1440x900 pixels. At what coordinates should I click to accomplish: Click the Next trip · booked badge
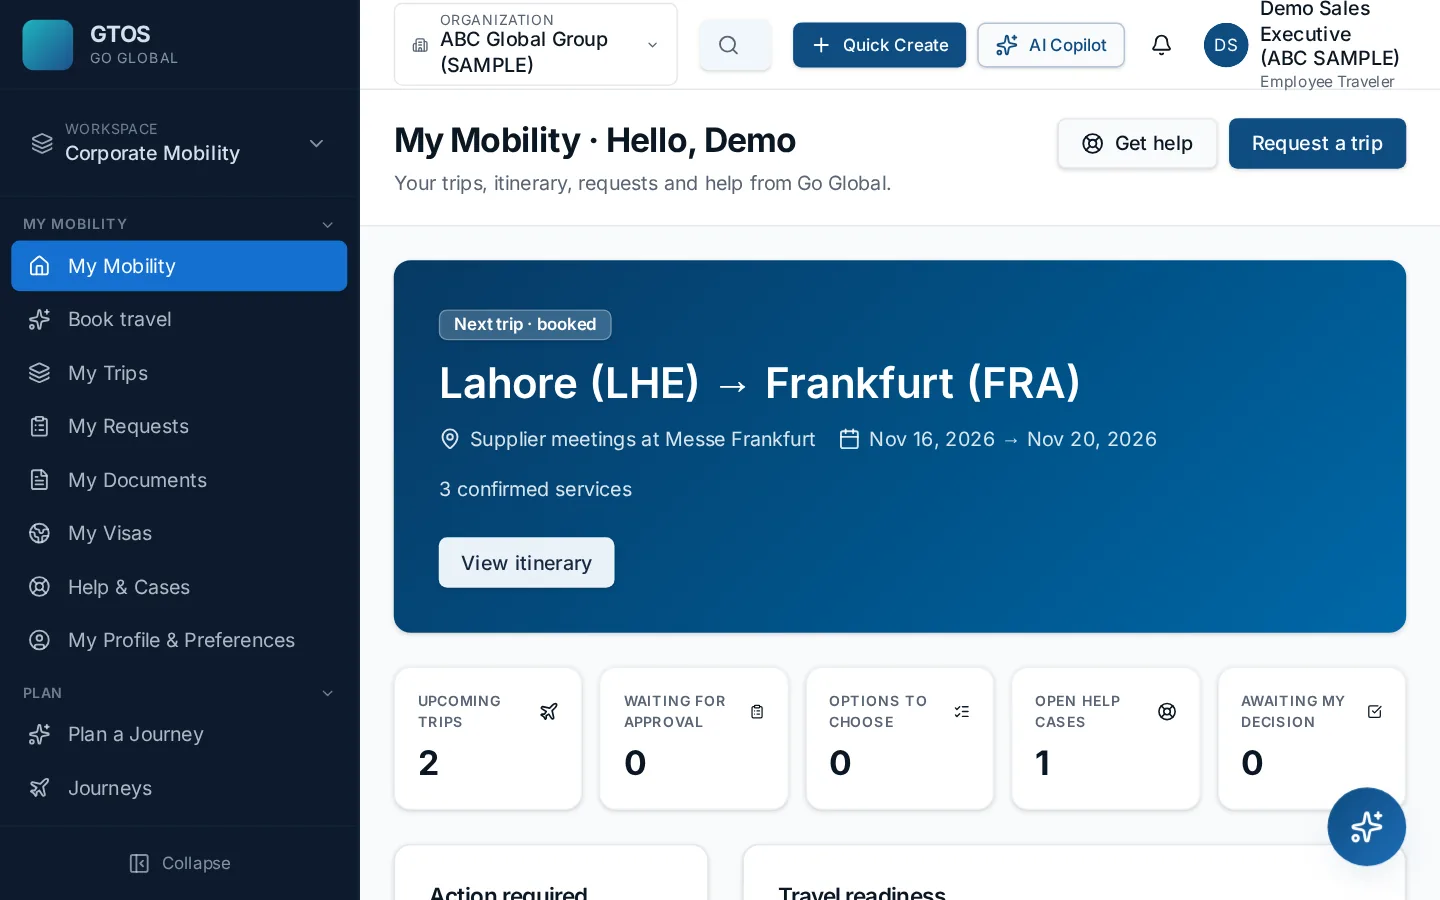[x=525, y=324]
